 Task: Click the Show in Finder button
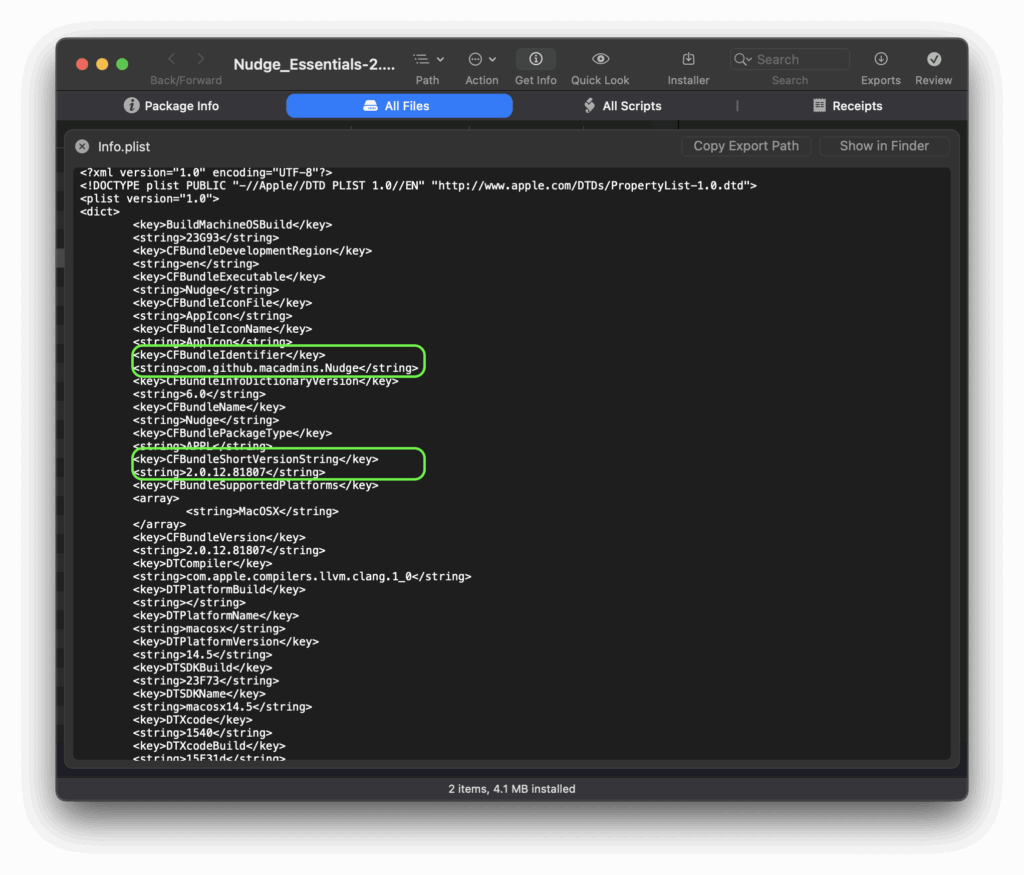tap(884, 146)
